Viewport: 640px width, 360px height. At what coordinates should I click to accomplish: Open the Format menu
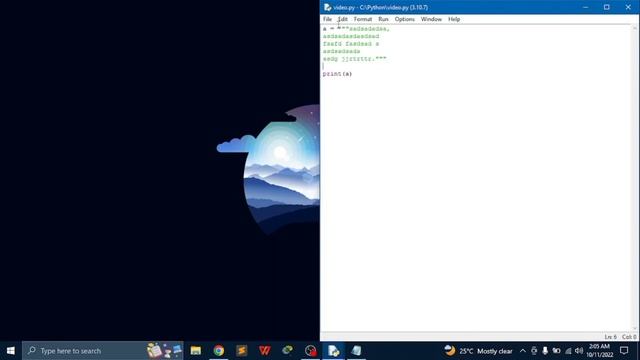(363, 19)
